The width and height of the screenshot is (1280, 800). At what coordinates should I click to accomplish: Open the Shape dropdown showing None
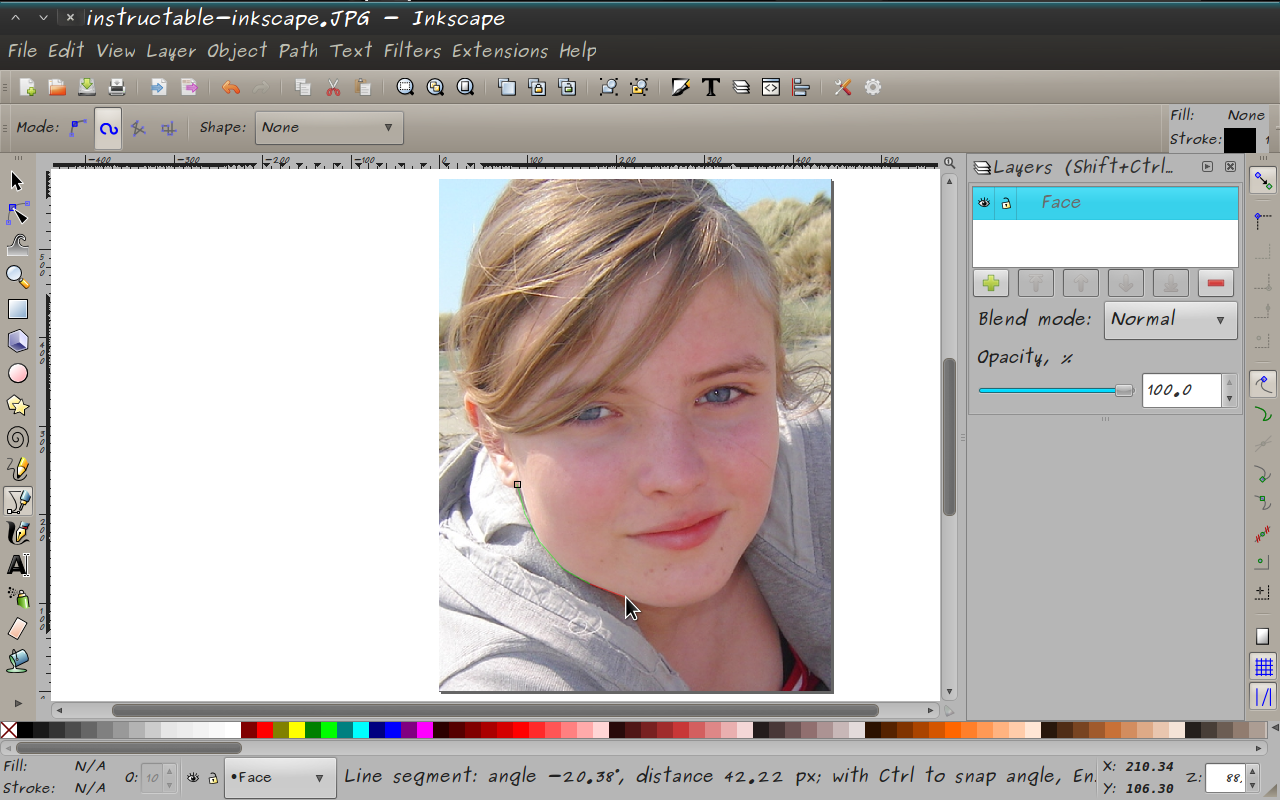tap(329, 127)
